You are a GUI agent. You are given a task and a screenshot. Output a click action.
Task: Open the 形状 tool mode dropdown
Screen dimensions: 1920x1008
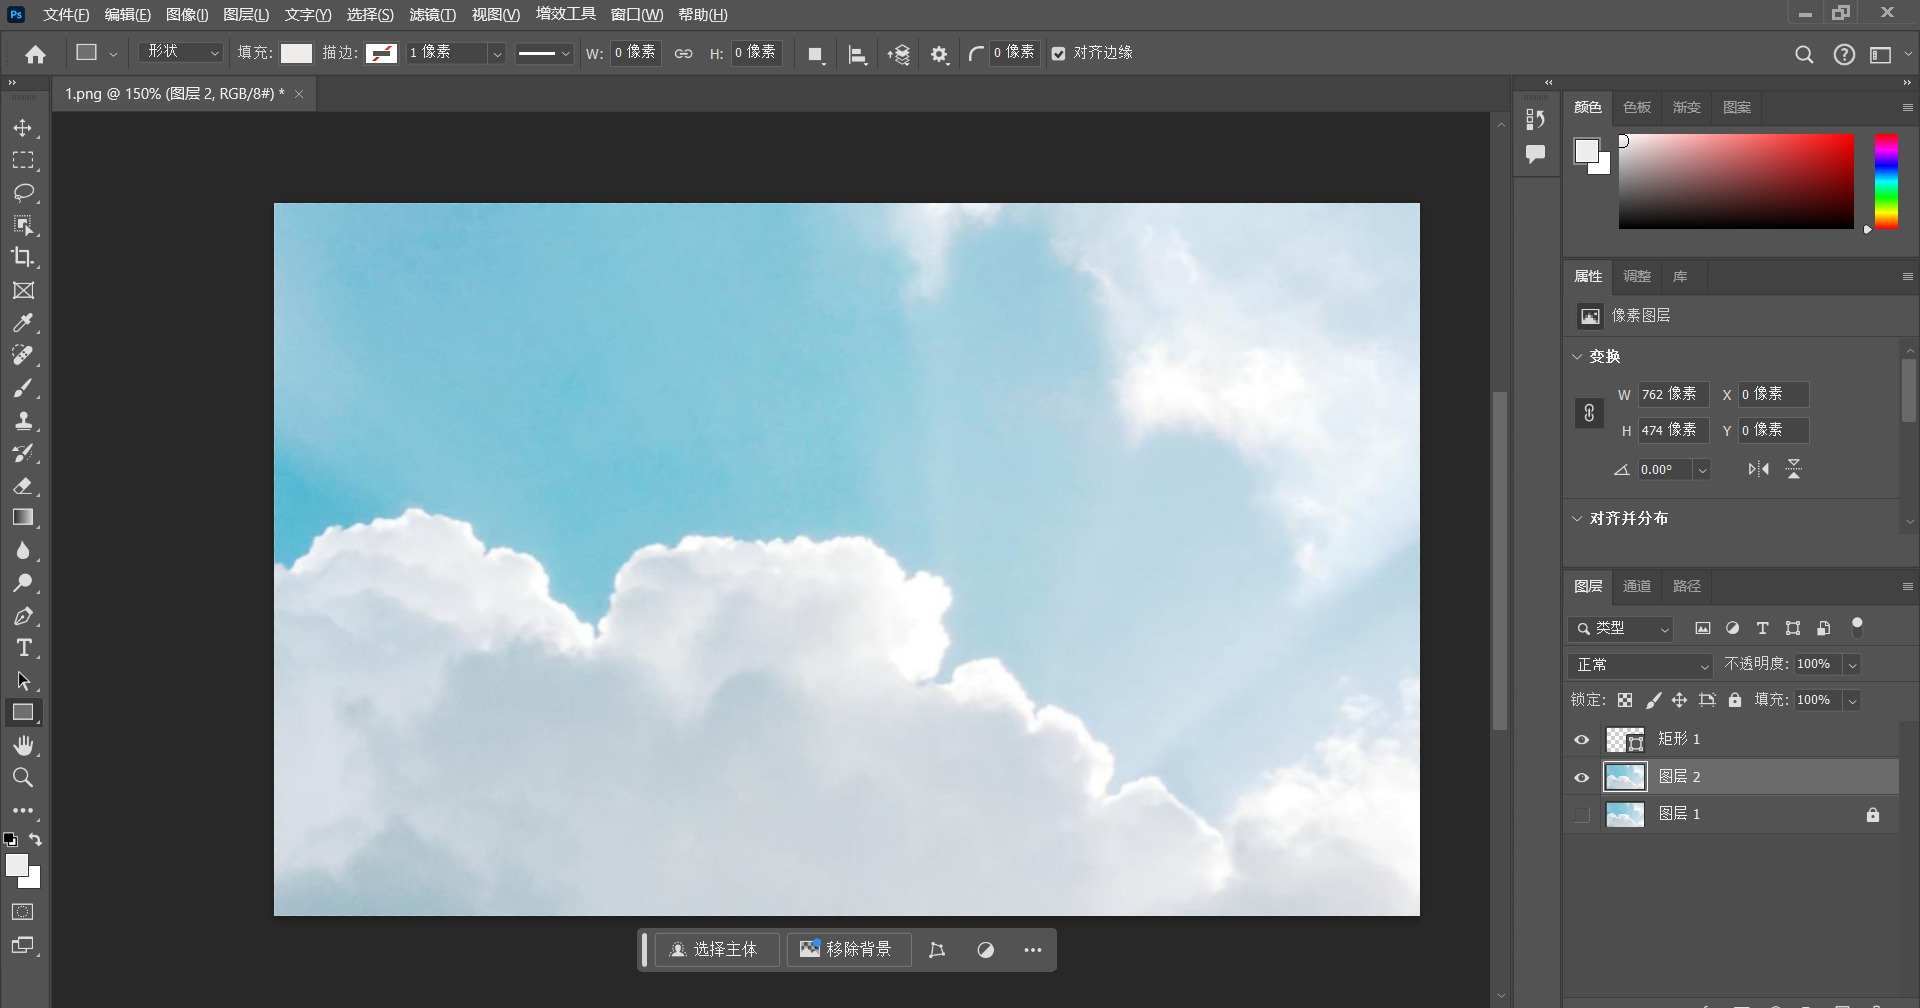pos(181,52)
